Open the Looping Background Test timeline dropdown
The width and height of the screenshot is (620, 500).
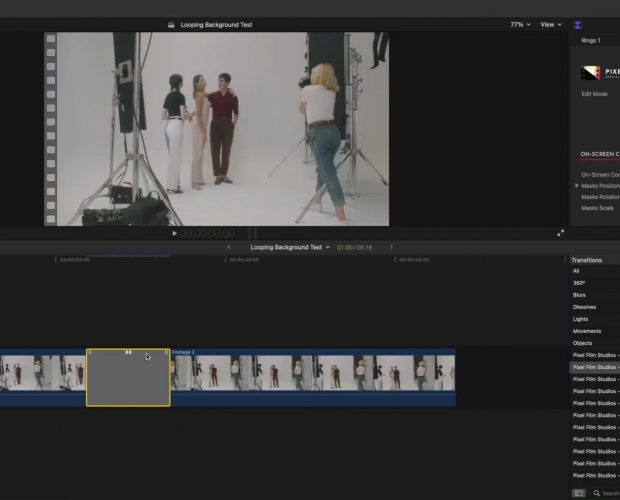(x=290, y=247)
